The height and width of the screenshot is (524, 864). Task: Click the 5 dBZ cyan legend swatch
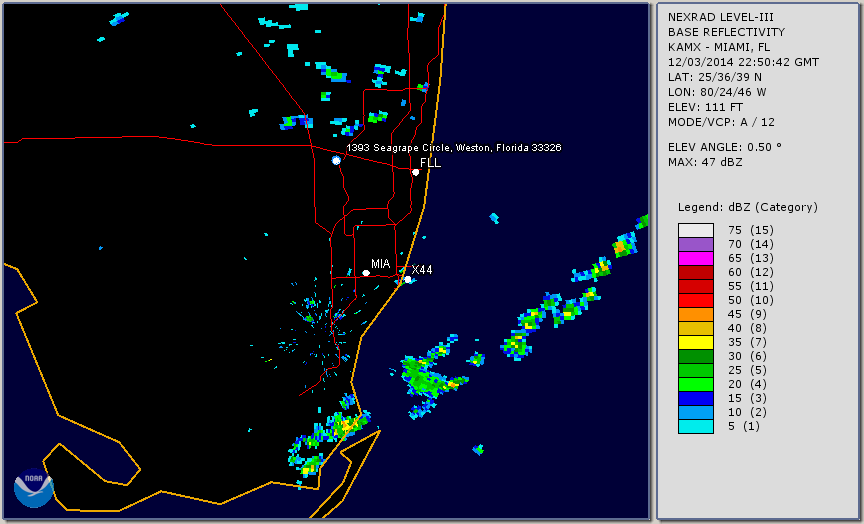tap(695, 426)
